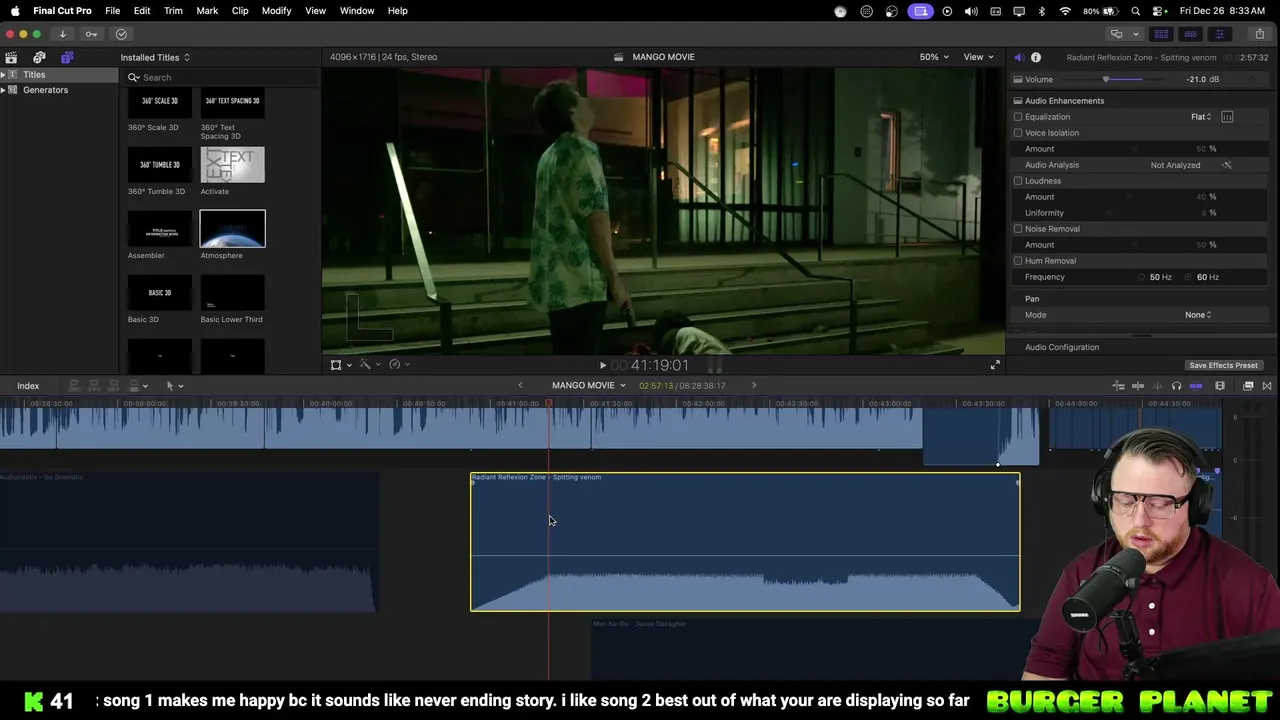Click the background tasks checkmark icon

[x=121, y=34]
